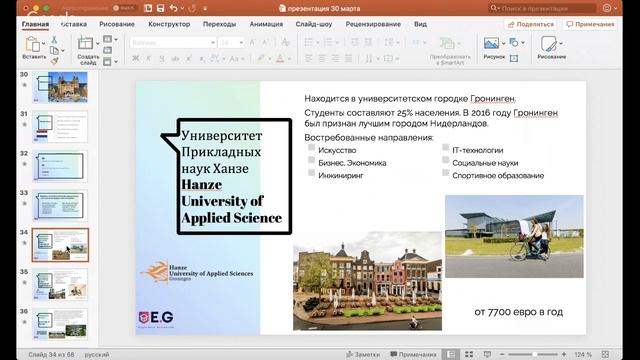Toggle Italic (К) formatting
The height and width of the screenshot is (360, 640).
(x=149, y=59)
